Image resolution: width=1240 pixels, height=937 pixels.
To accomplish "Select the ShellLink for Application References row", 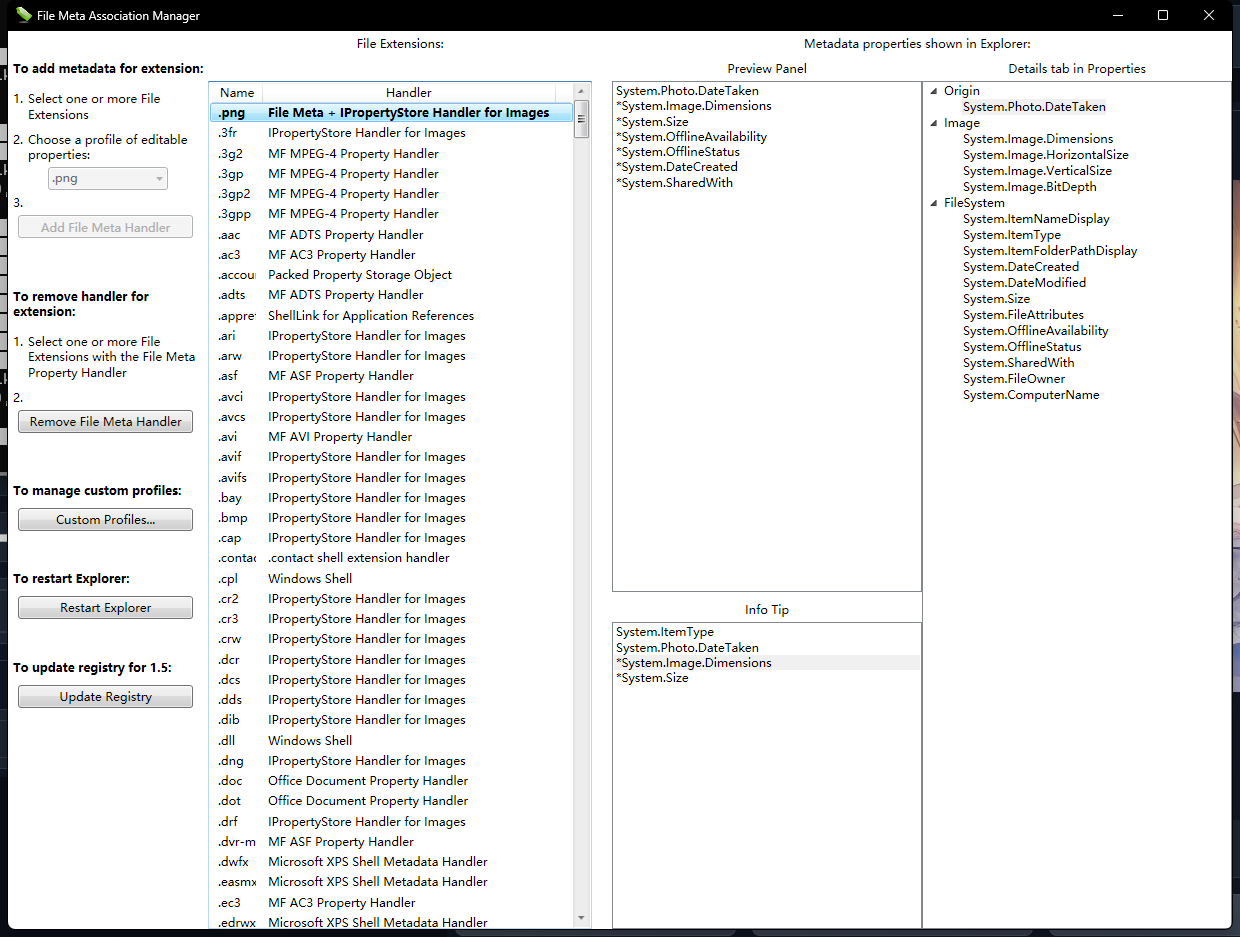I will tap(393, 316).
